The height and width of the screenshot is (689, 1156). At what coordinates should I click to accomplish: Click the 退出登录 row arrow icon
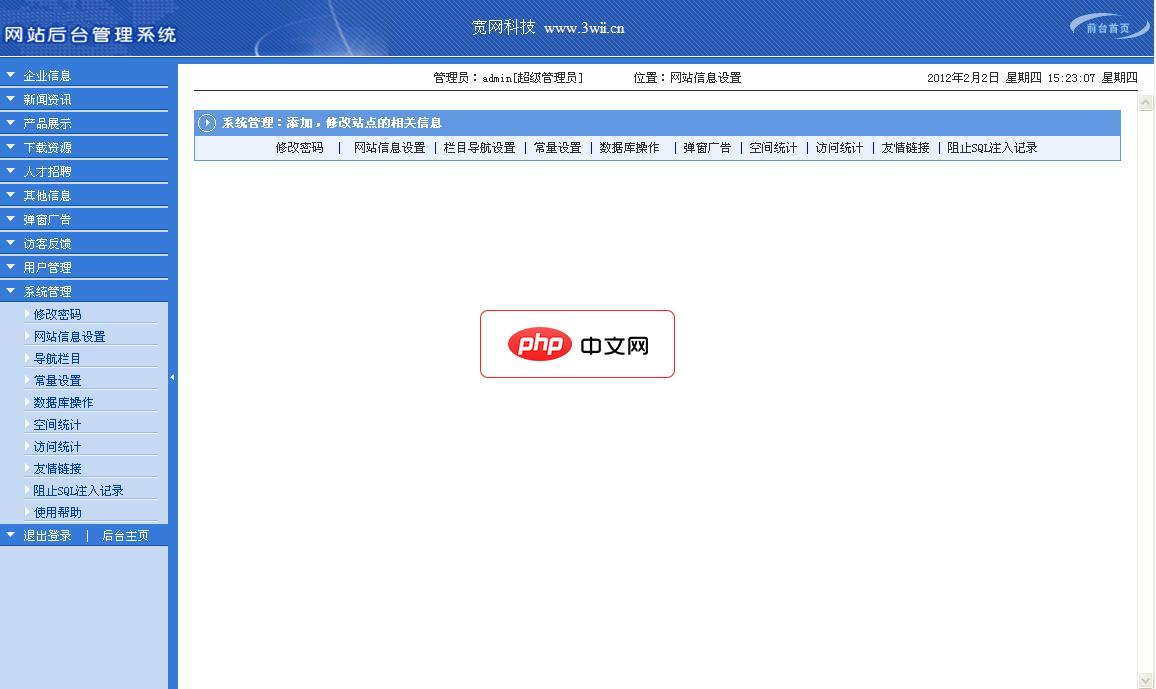click(10, 535)
